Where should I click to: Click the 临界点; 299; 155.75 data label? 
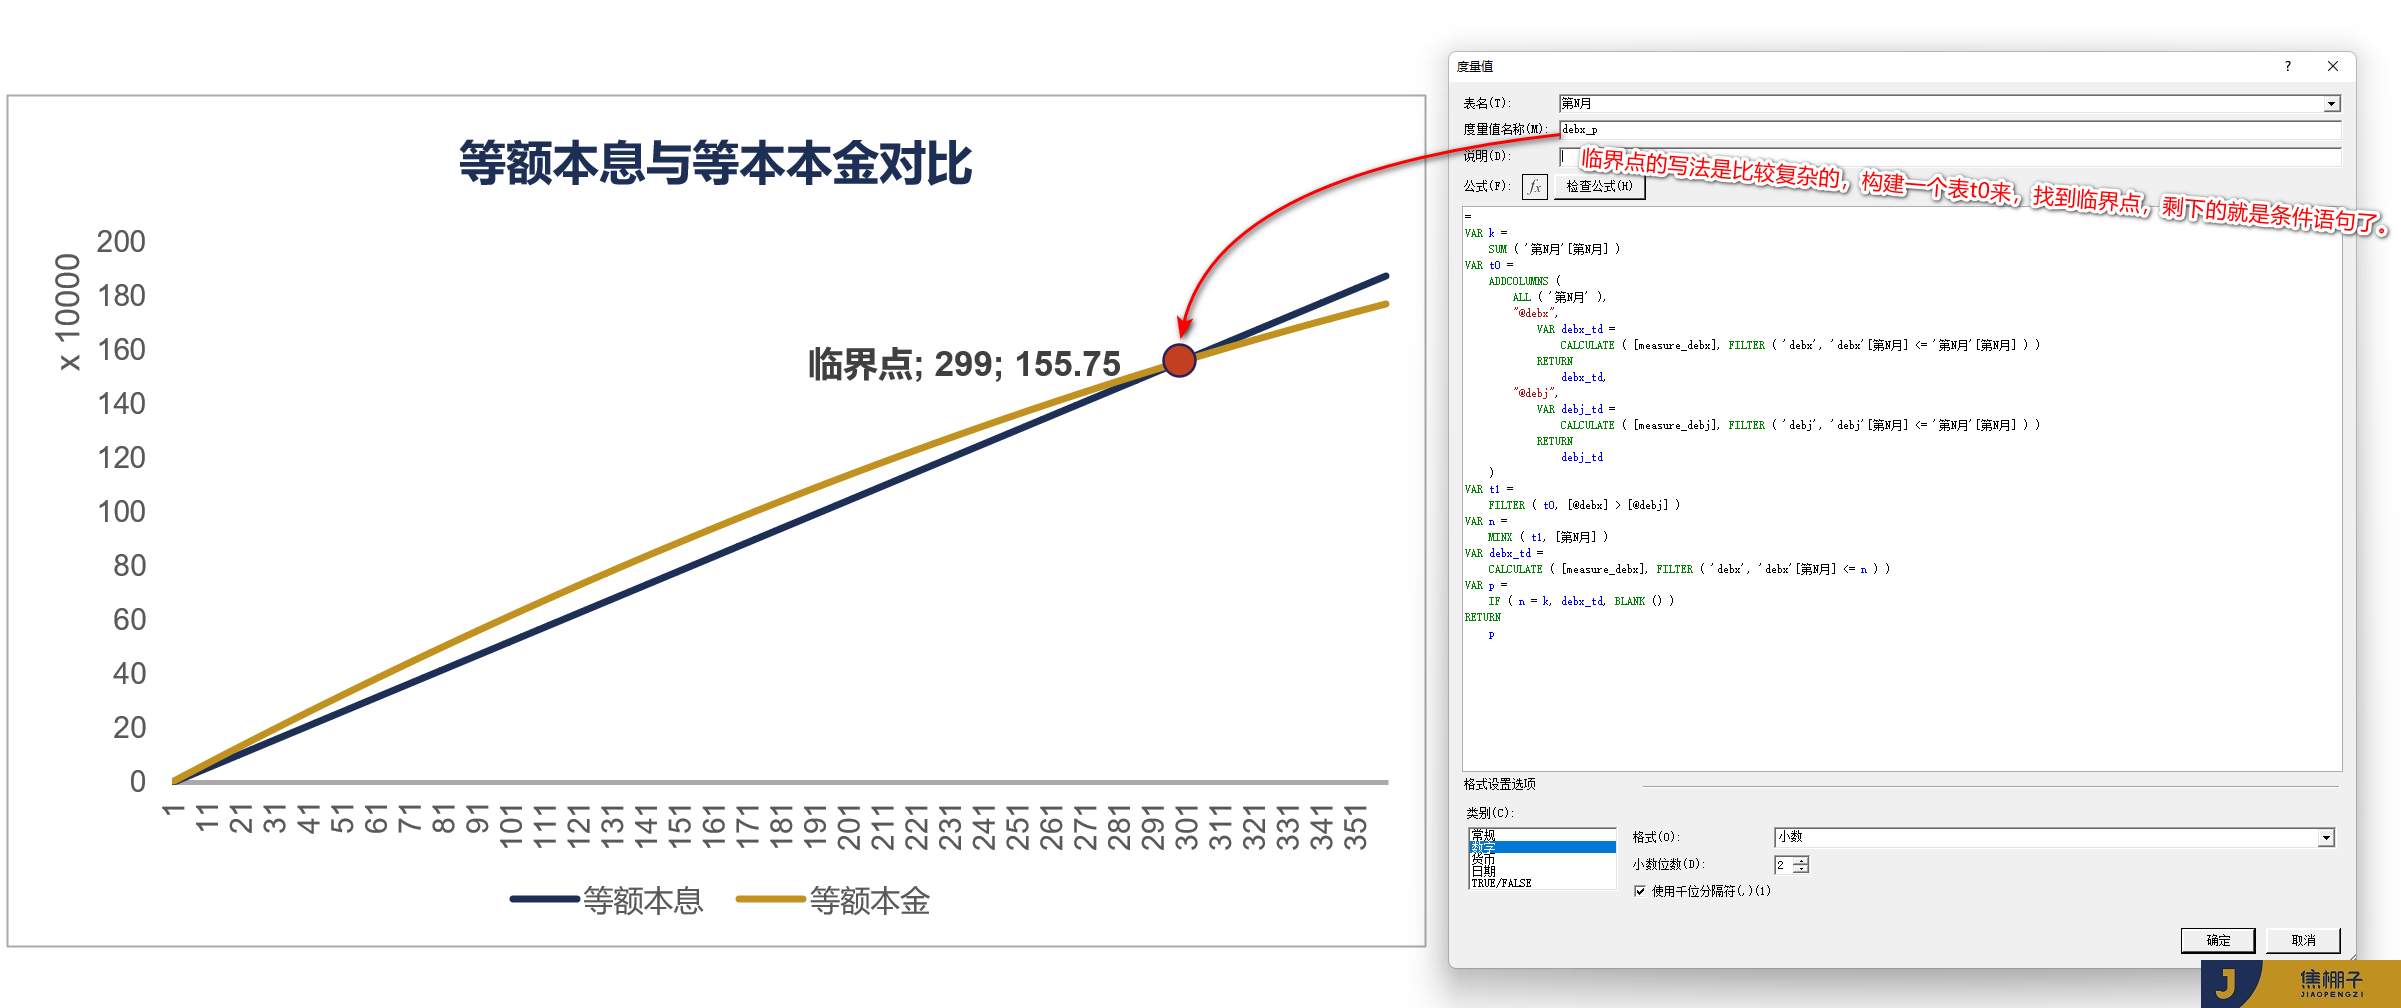tap(964, 364)
